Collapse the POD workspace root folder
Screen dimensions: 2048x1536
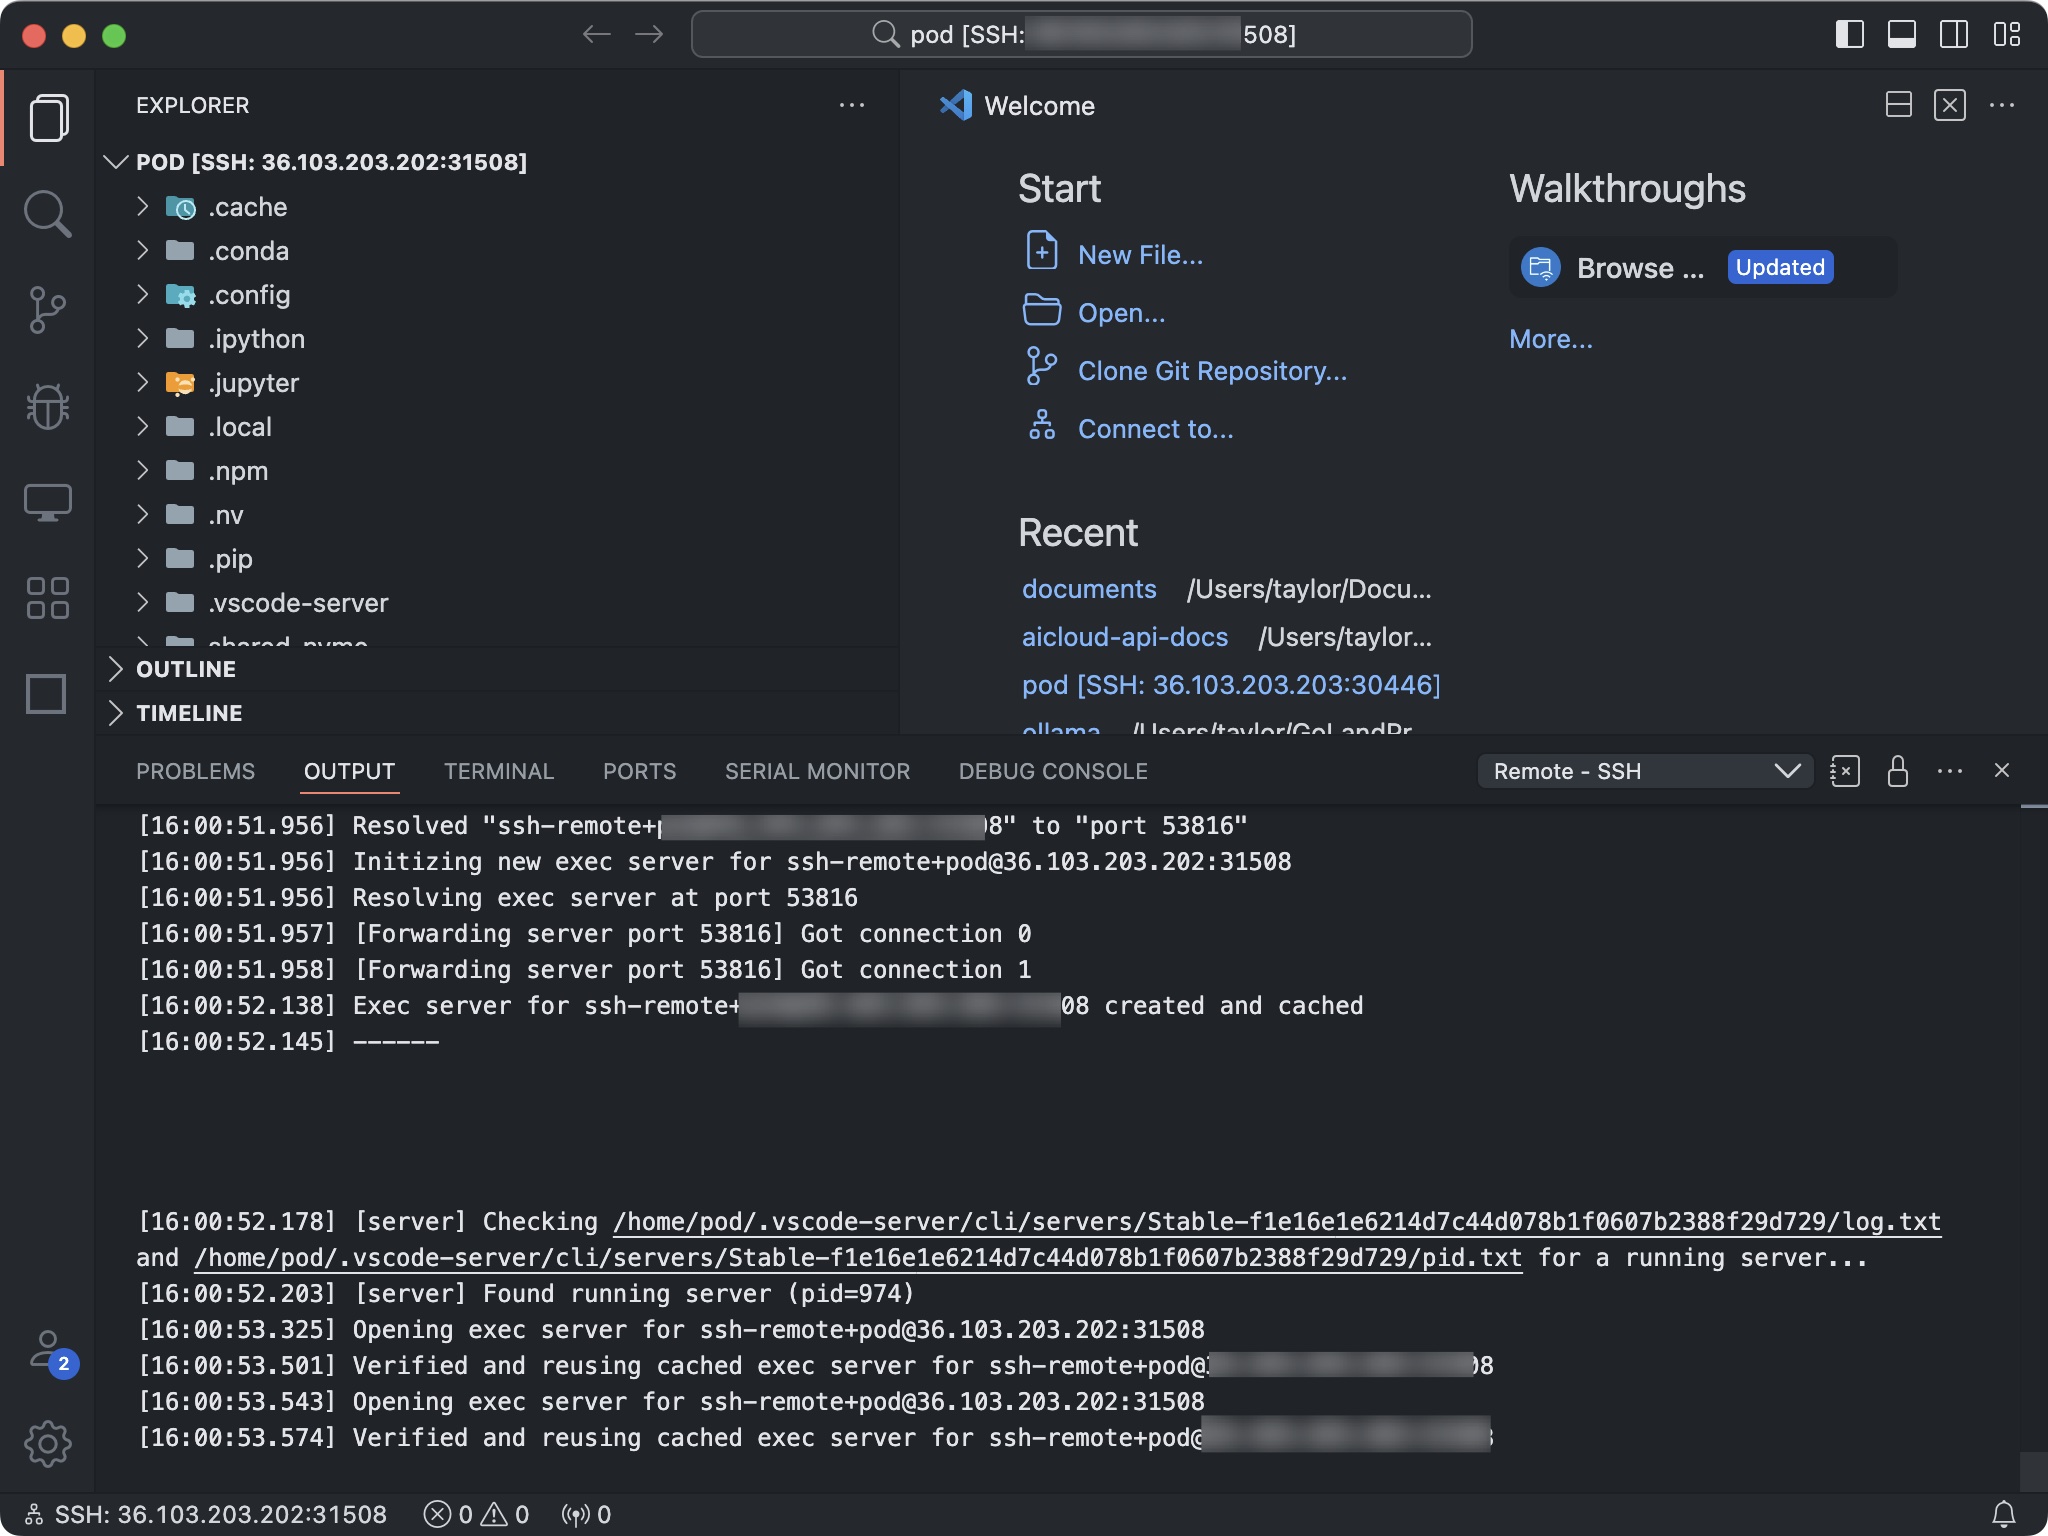(116, 162)
